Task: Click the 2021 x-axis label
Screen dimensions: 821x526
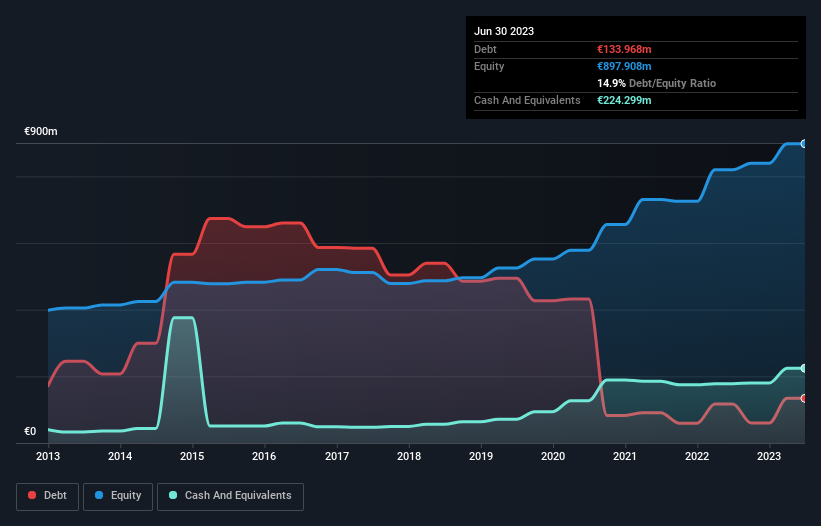Action: 625,456
